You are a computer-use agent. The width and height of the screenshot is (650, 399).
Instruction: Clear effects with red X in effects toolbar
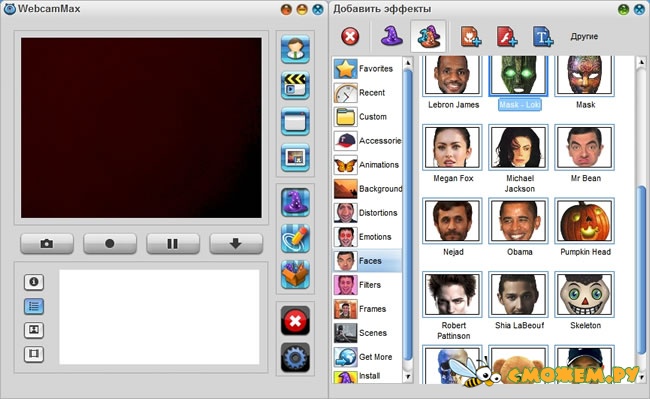tap(350, 36)
